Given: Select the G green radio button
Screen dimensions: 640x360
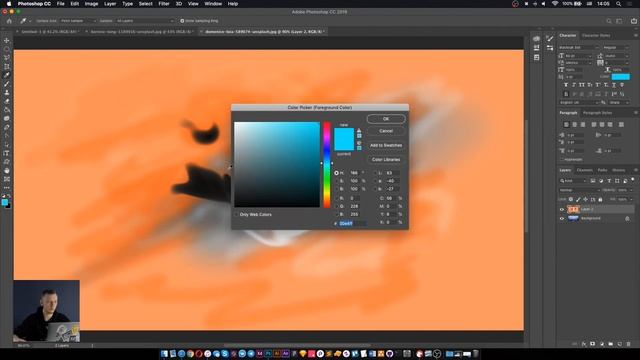Looking at the screenshot, I should [x=336, y=207].
